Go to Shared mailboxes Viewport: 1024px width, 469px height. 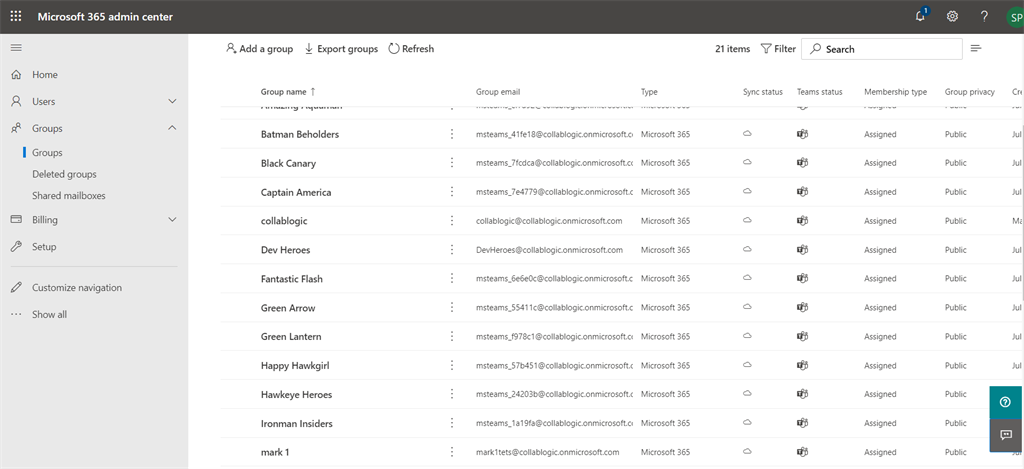click(x=68, y=196)
